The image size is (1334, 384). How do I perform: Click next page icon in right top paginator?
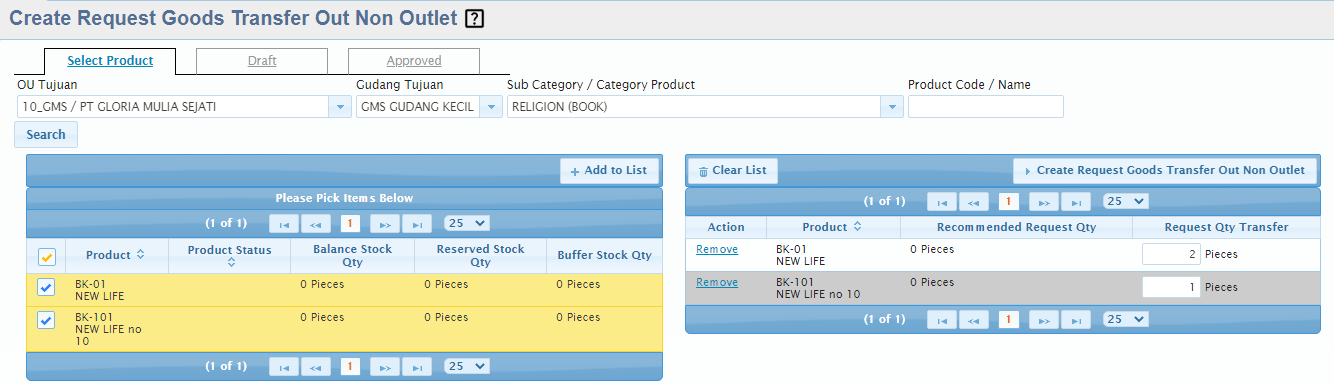tap(1044, 202)
